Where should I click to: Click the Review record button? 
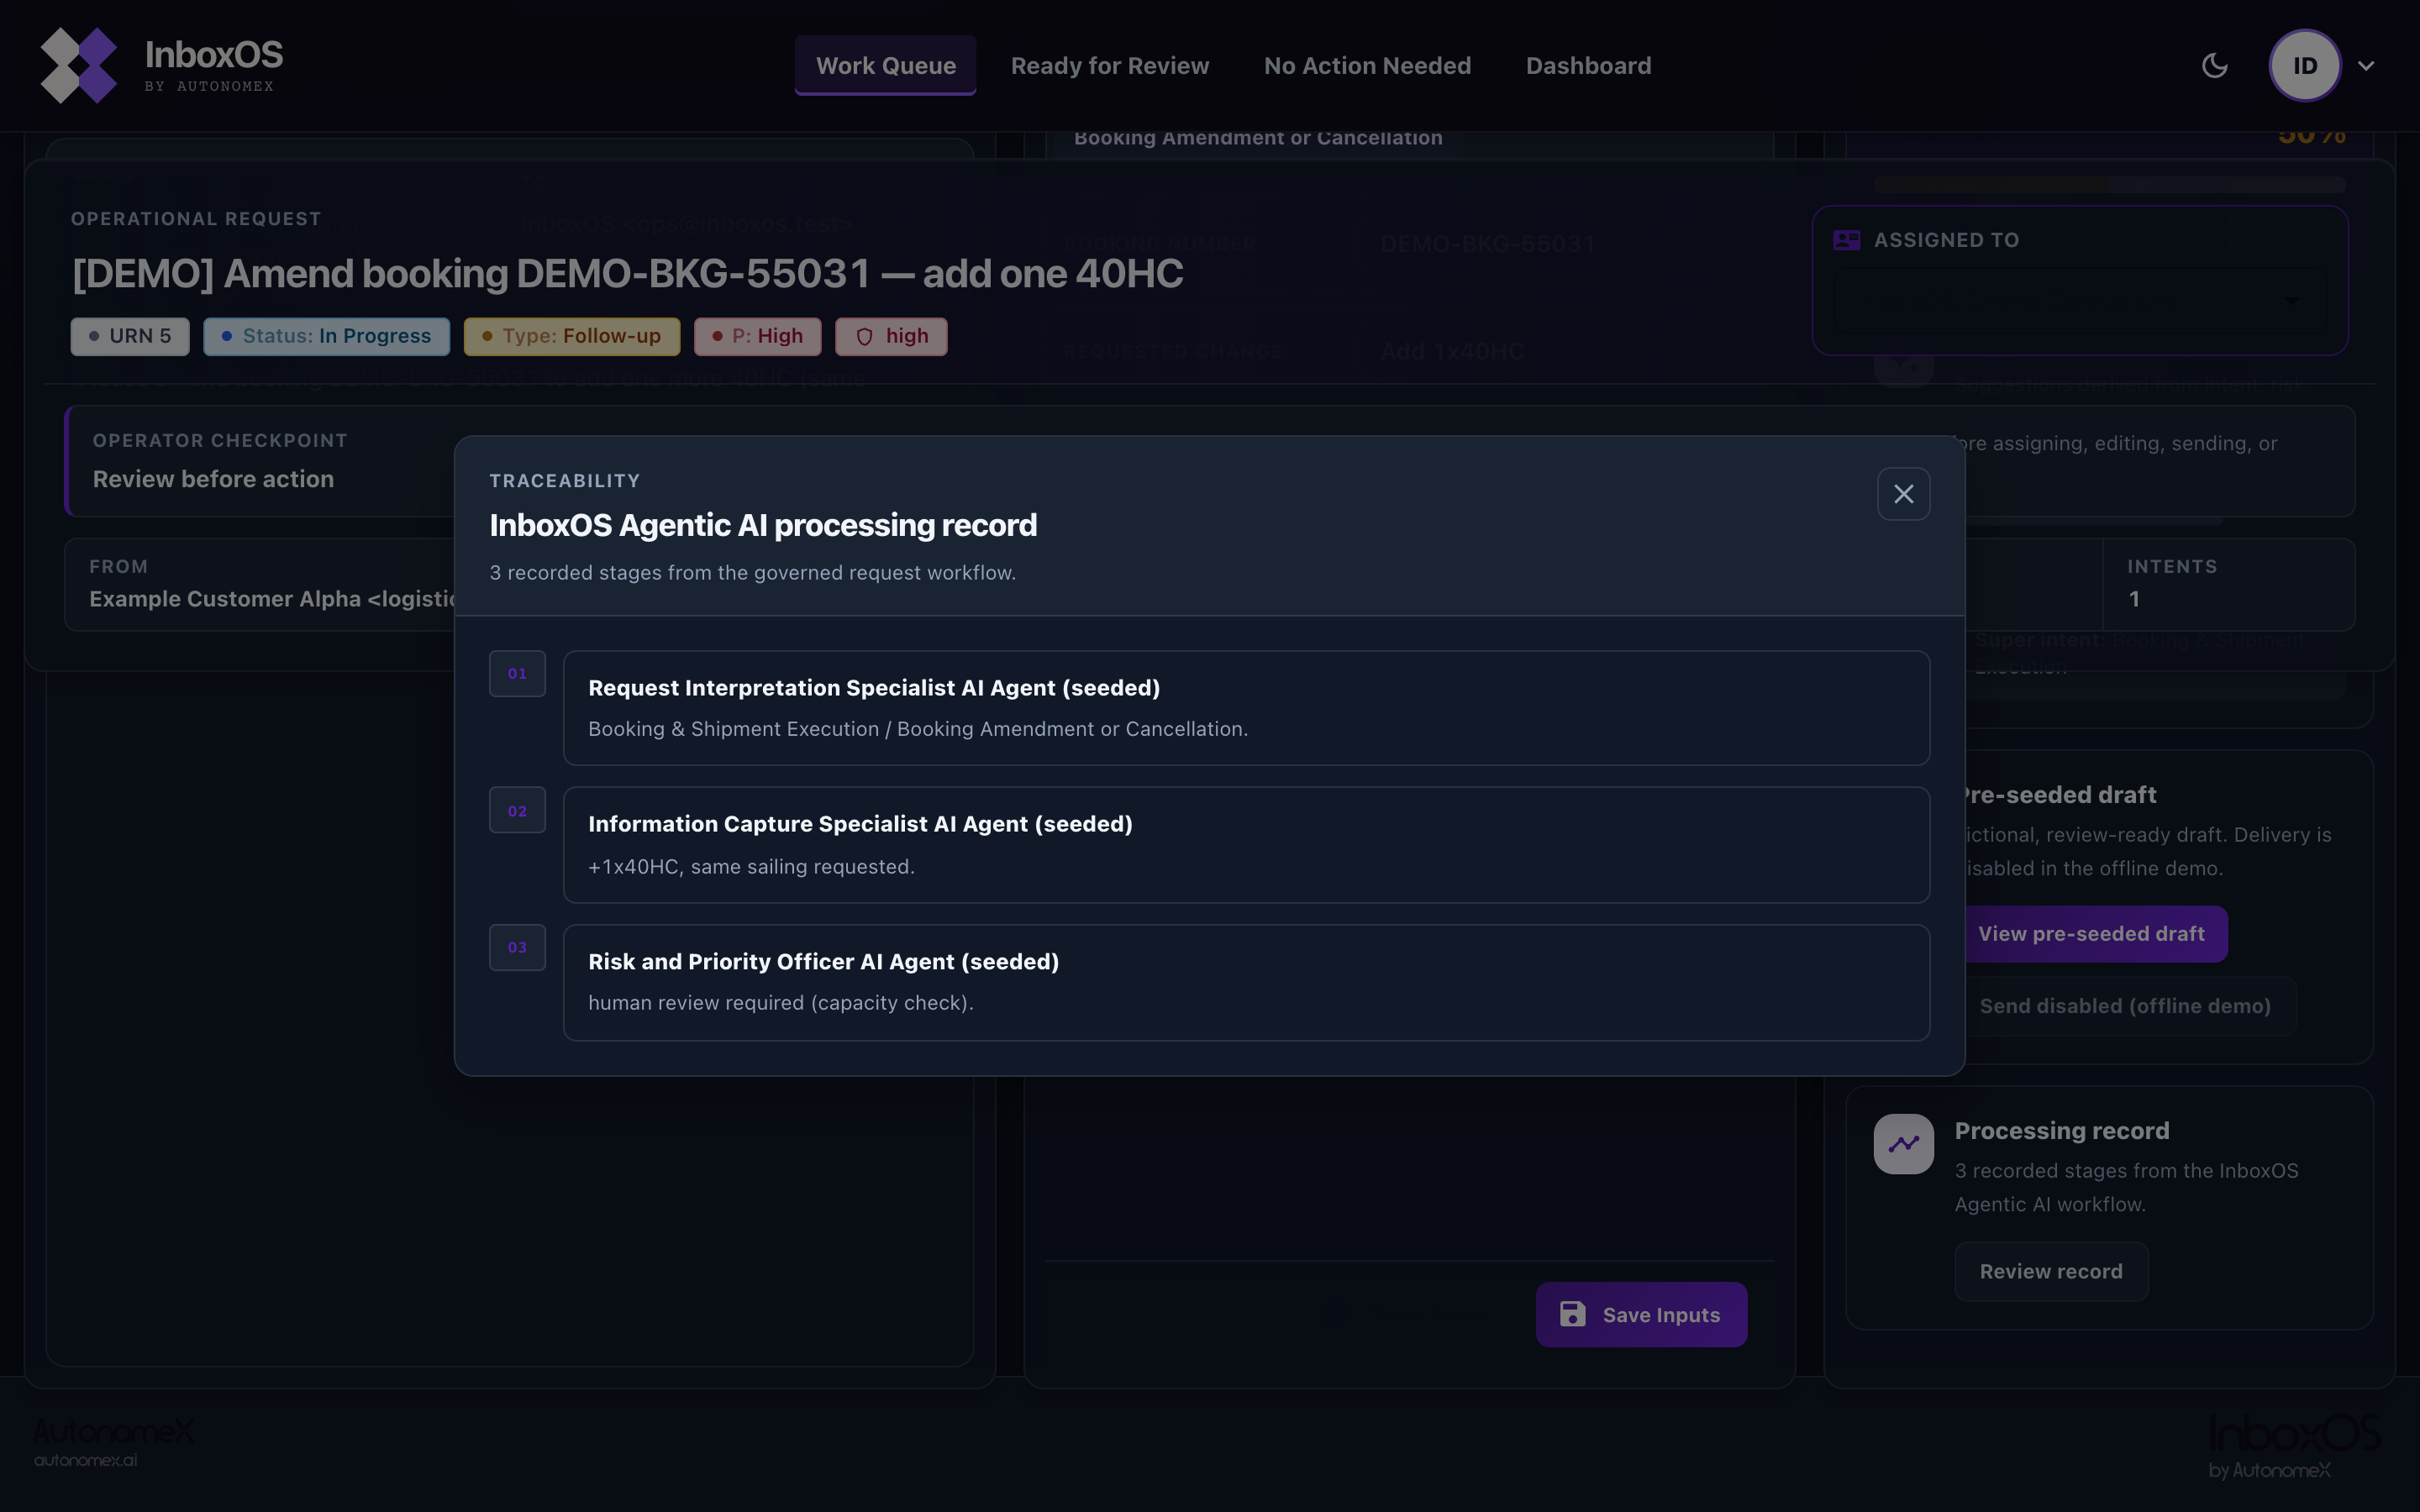click(x=2051, y=1271)
